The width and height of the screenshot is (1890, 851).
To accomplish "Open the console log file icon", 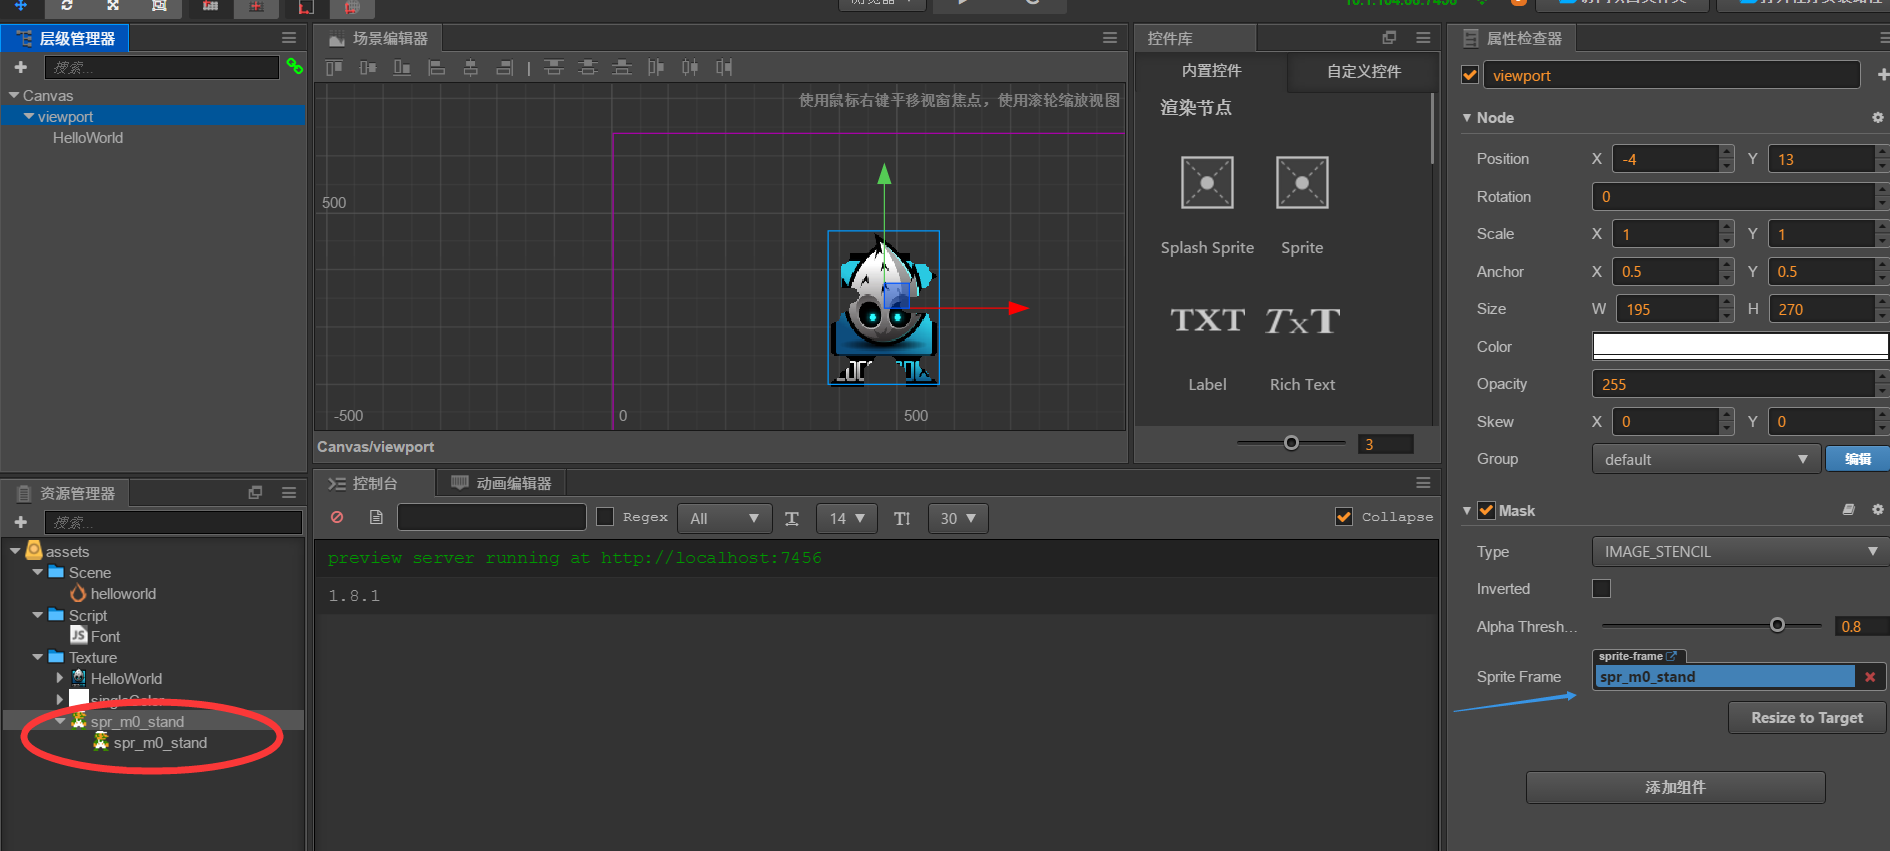I will tap(376, 517).
